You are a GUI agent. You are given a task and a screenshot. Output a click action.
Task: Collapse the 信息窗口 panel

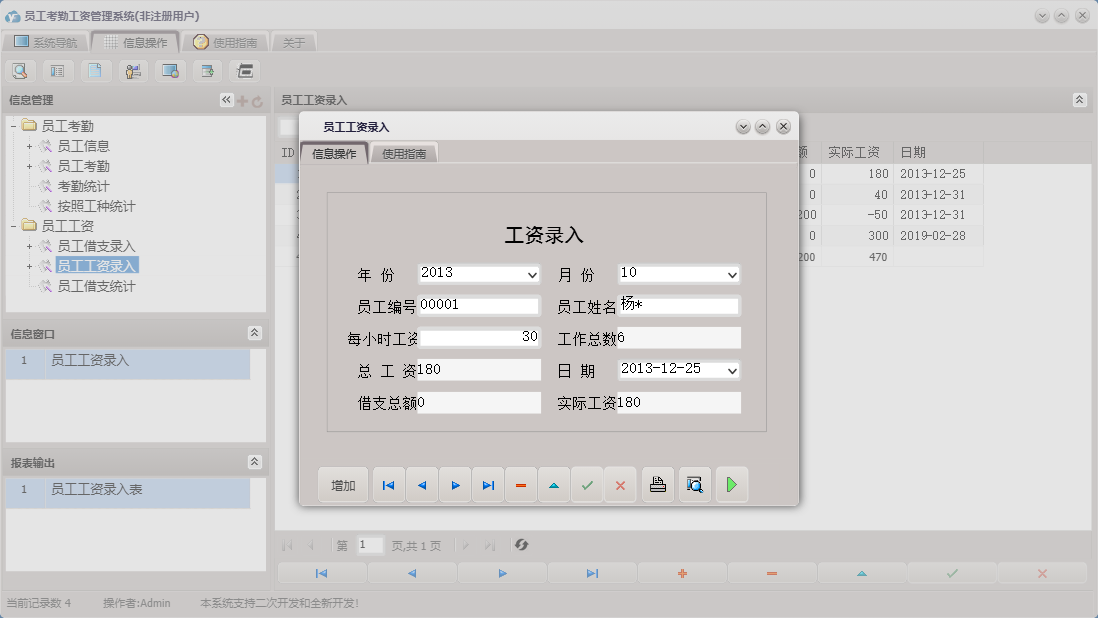256,333
